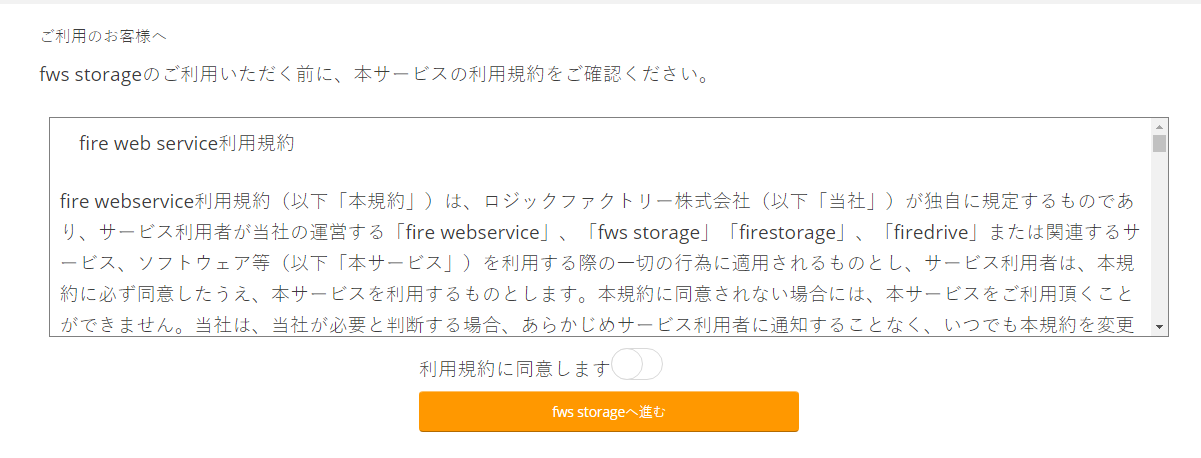Click the 利用規約に同意します label
Image resolution: width=1201 pixels, height=458 pixels.
click(x=514, y=369)
